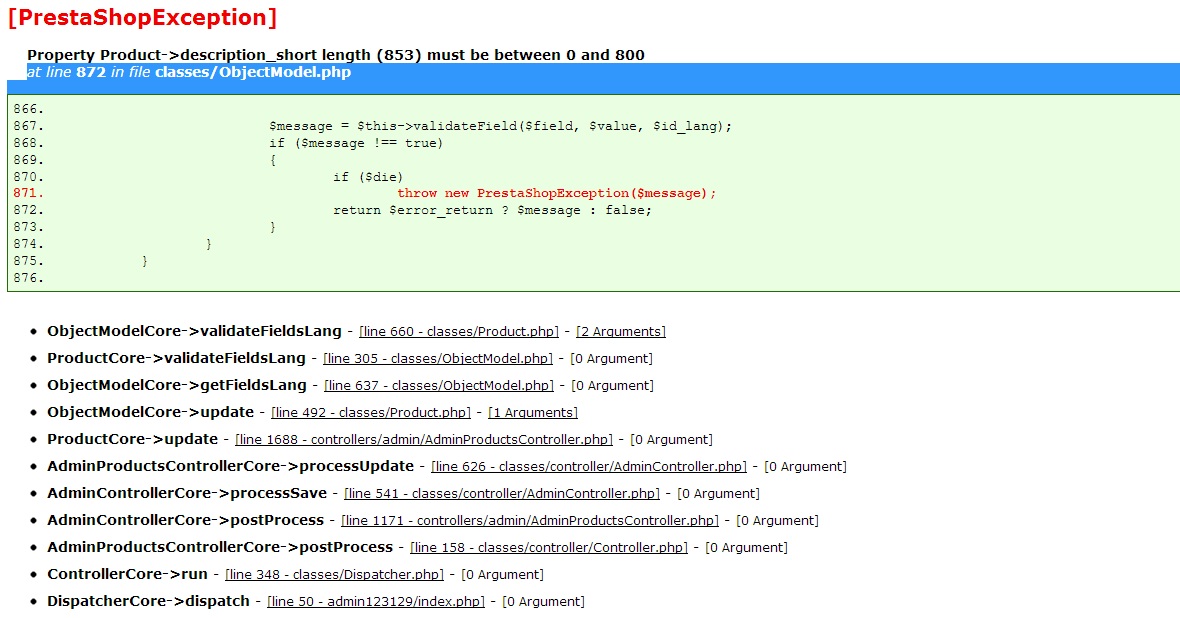The height and width of the screenshot is (618, 1180).
Task: Click ObjectModelCore->validateFieldsLang text
Action: 194,331
